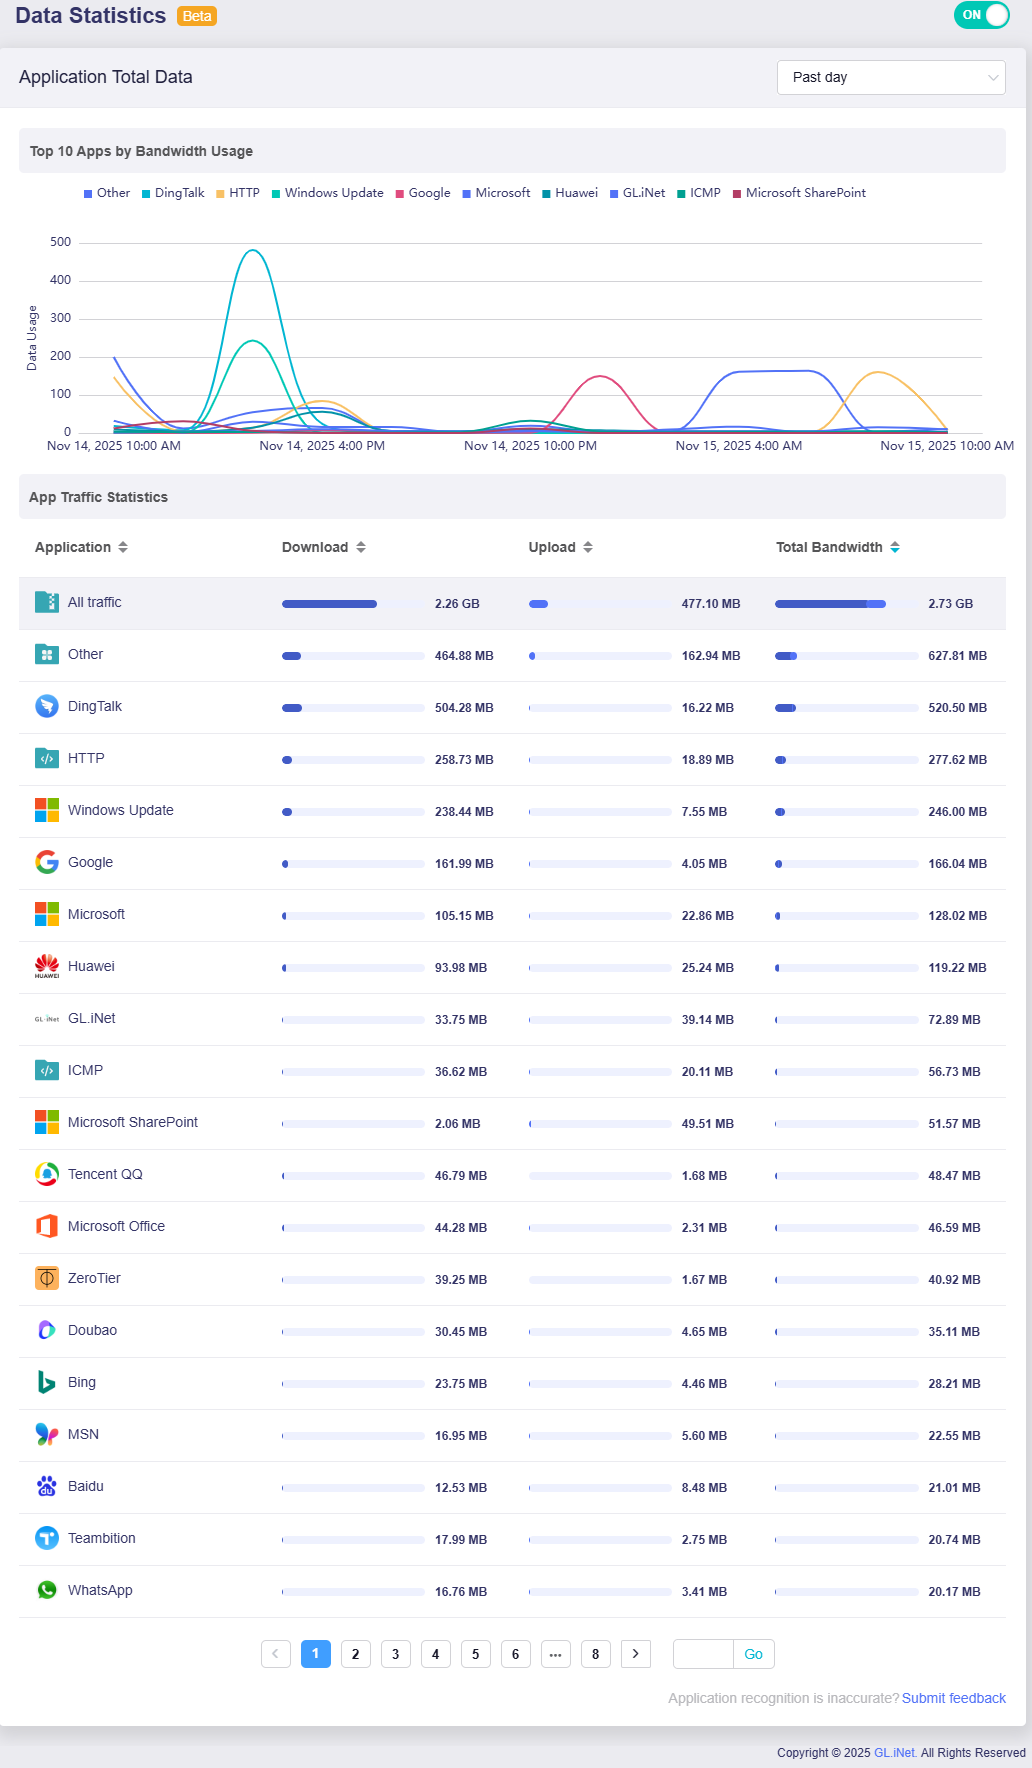Click the Bing app icon
Image resolution: width=1032 pixels, height=1768 pixels.
pyautogui.click(x=47, y=1382)
